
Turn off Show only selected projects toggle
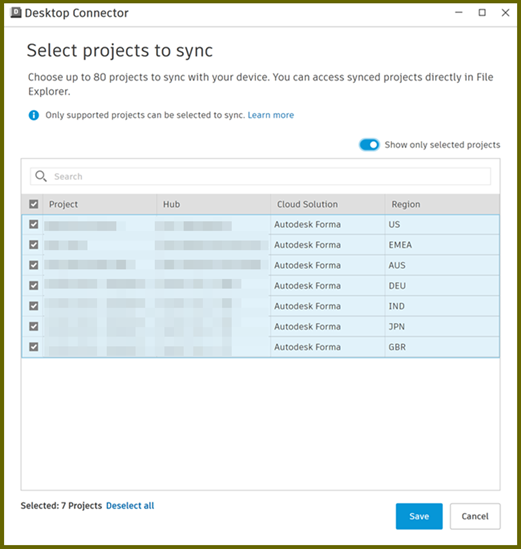tap(369, 145)
